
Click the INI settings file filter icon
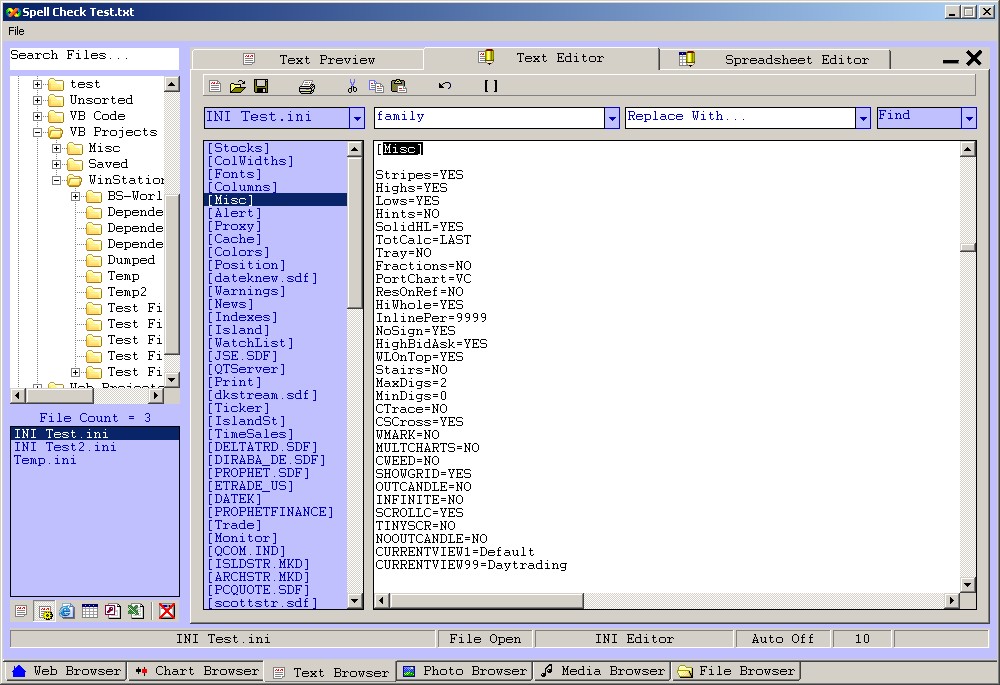tap(45, 612)
